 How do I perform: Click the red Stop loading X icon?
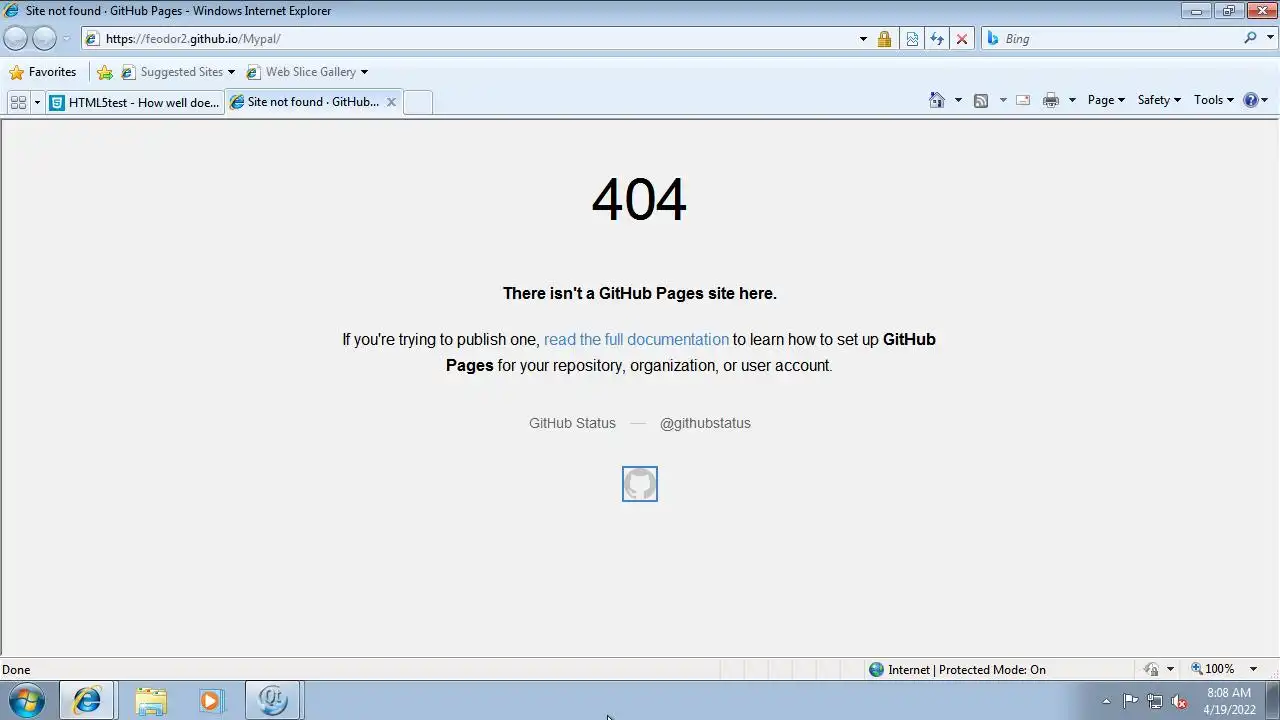pyautogui.click(x=962, y=39)
